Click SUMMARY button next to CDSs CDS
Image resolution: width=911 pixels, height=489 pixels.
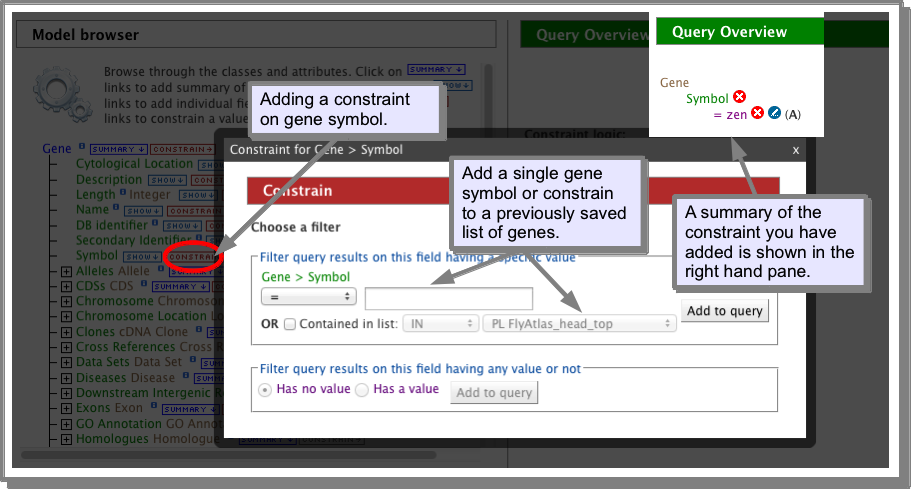tap(180, 287)
